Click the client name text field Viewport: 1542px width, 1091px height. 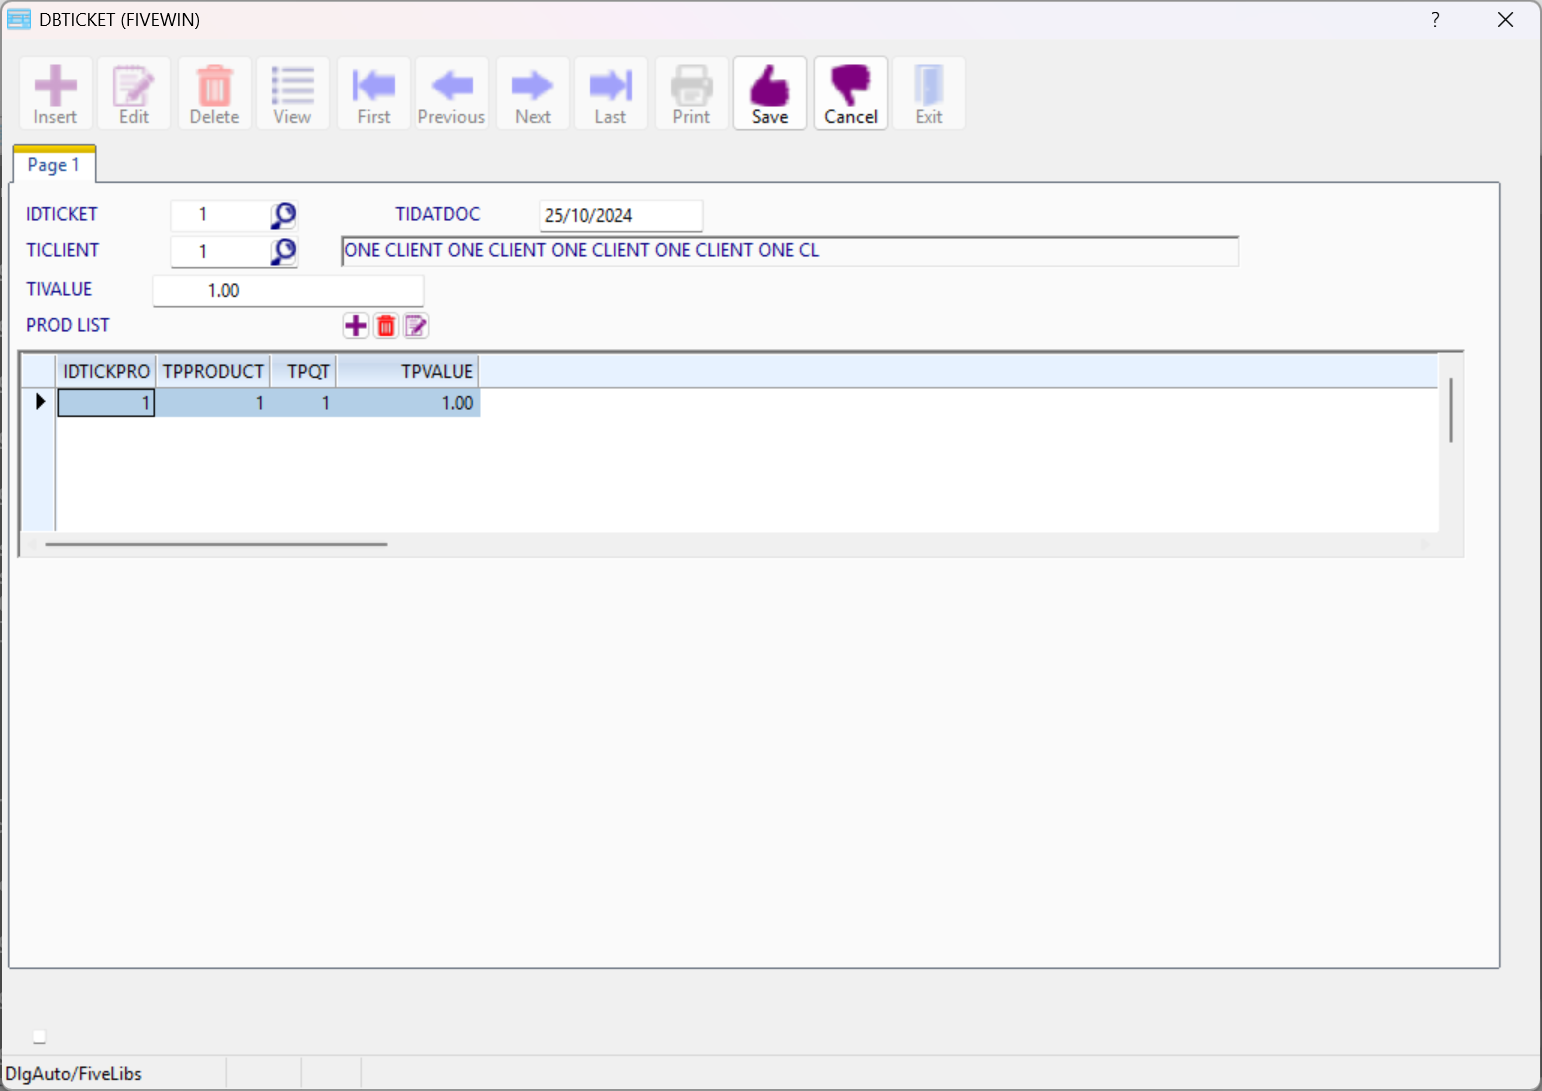click(789, 251)
